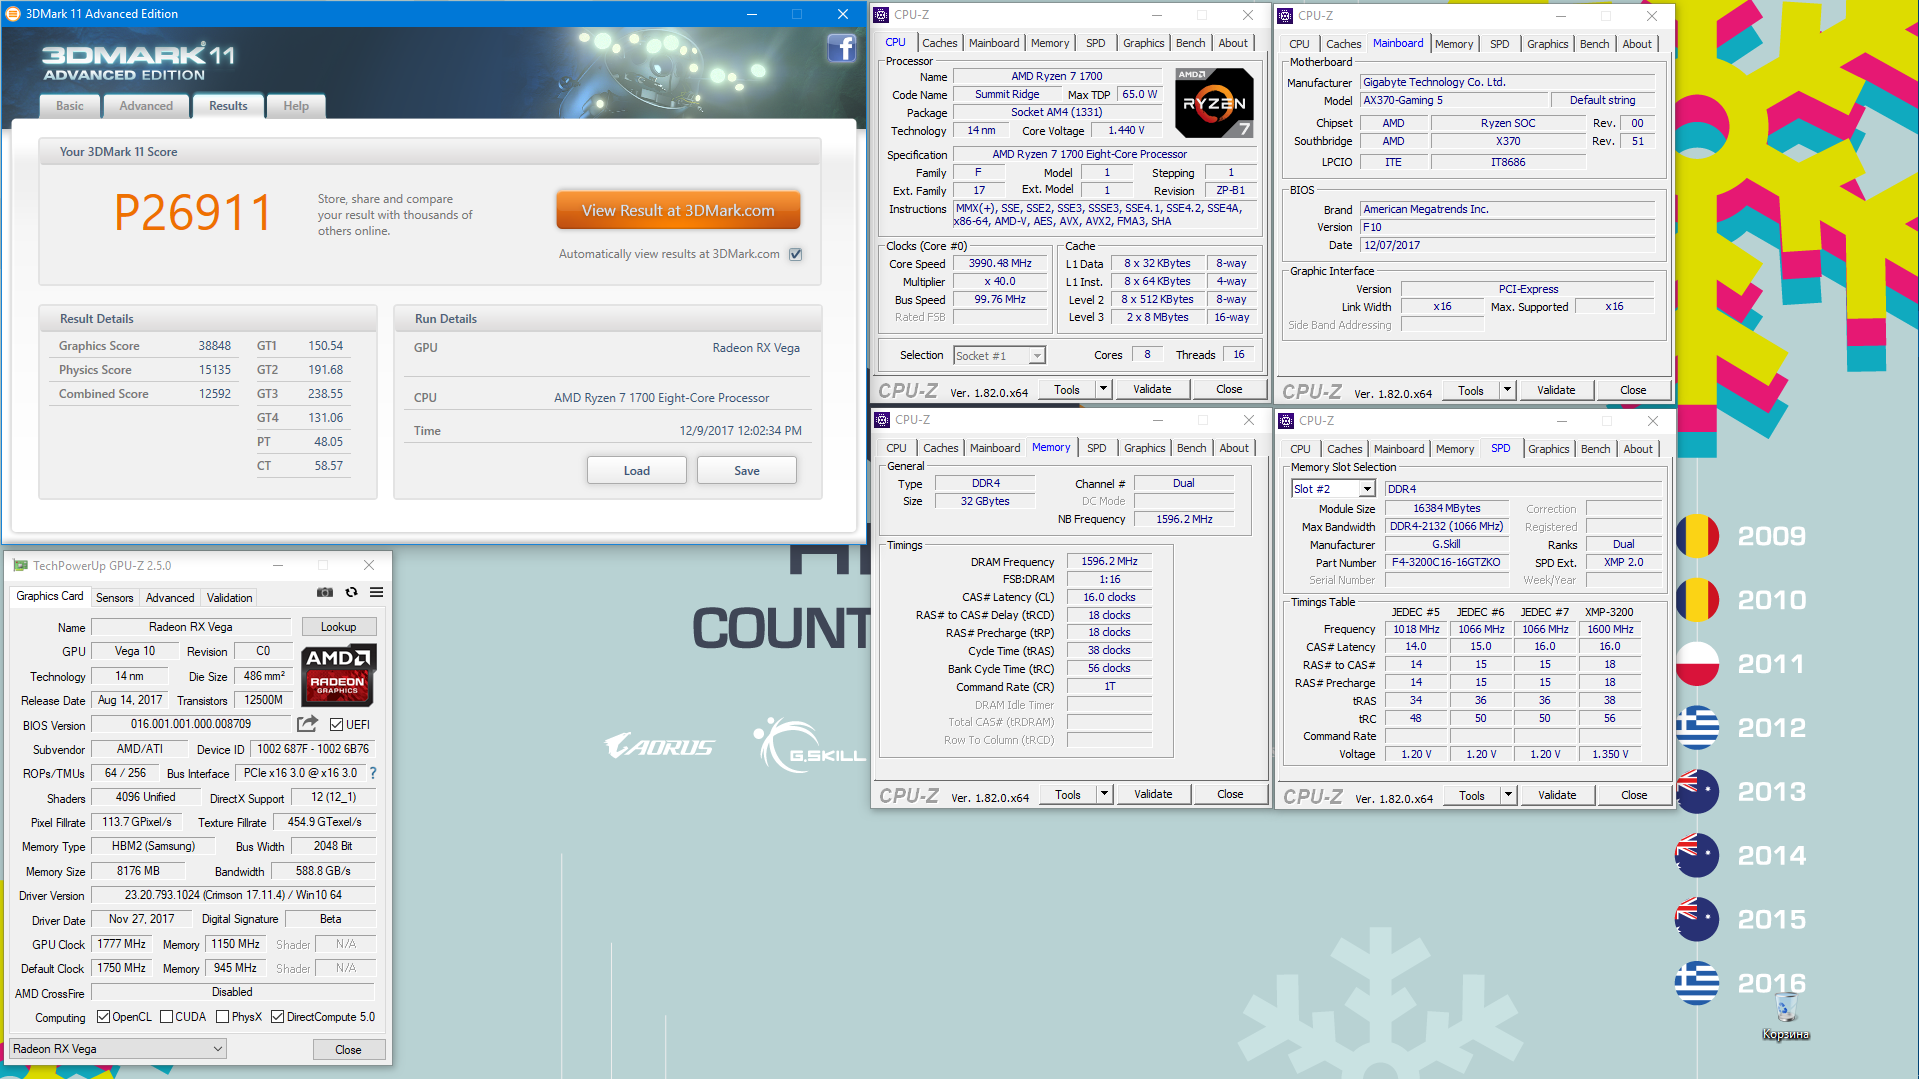
Task: Click the DRAM Frequency value 1596.2 MHz
Action: 1109,562
